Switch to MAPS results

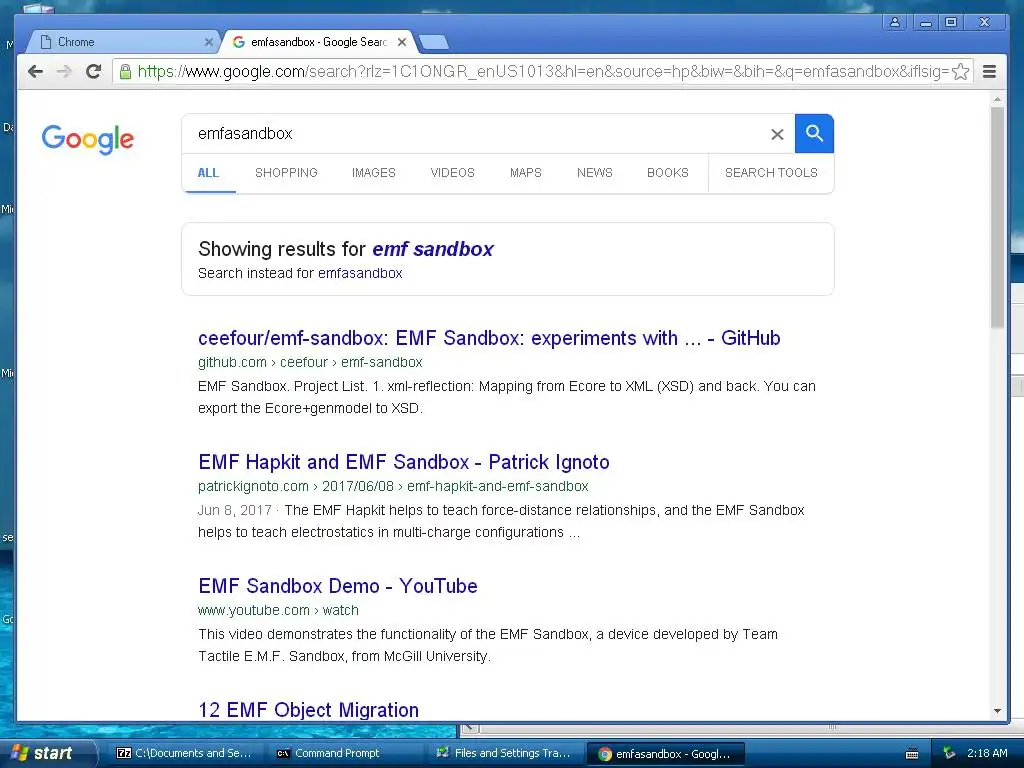(526, 173)
